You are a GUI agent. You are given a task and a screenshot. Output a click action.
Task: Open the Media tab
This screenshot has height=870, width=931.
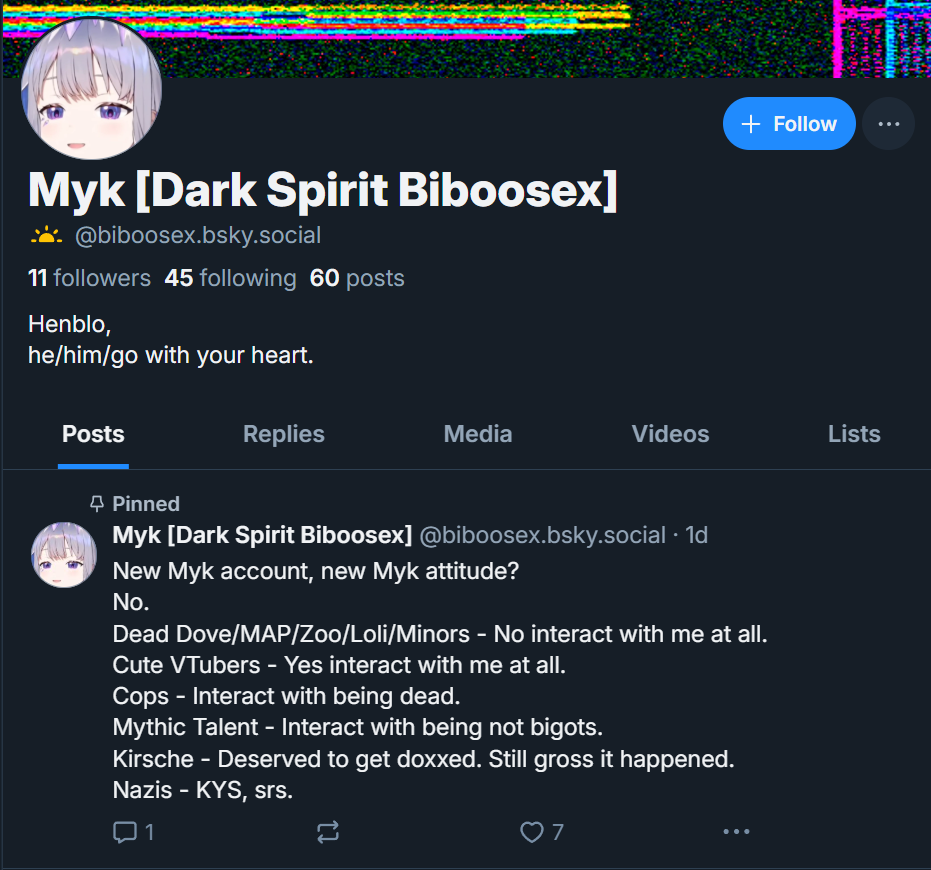(x=478, y=434)
